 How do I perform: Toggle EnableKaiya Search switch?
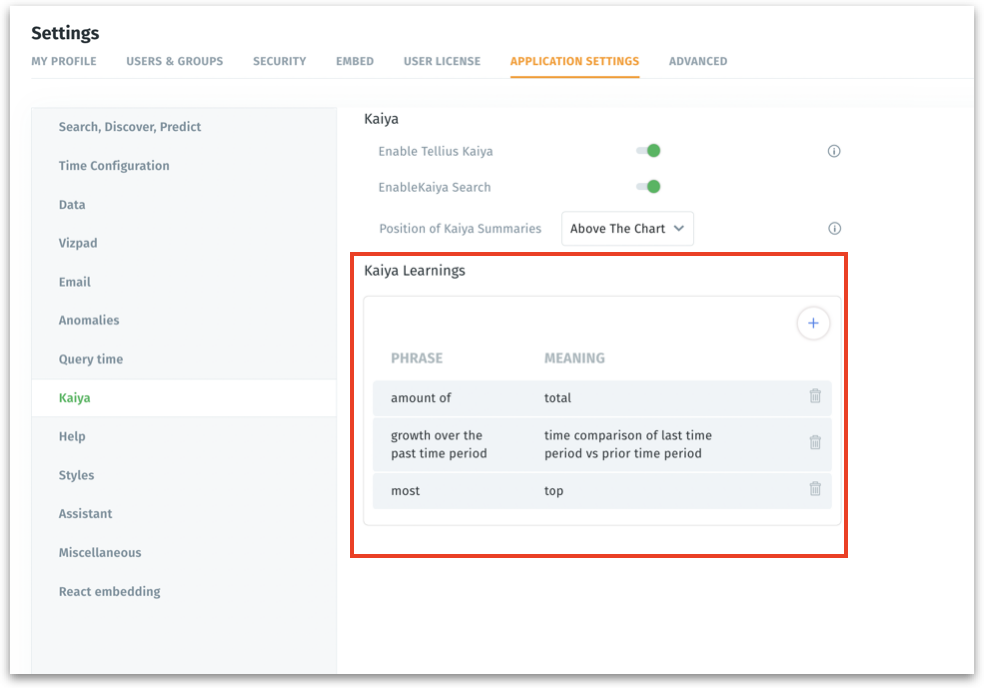click(649, 187)
